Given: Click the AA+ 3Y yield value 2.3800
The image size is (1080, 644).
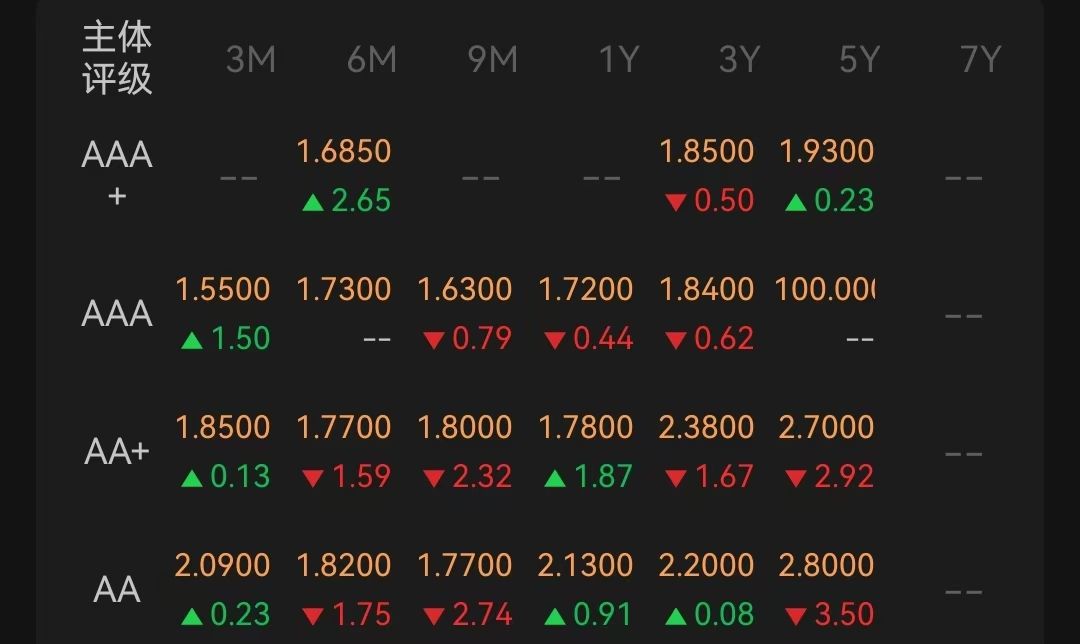Looking at the screenshot, I should point(706,428).
